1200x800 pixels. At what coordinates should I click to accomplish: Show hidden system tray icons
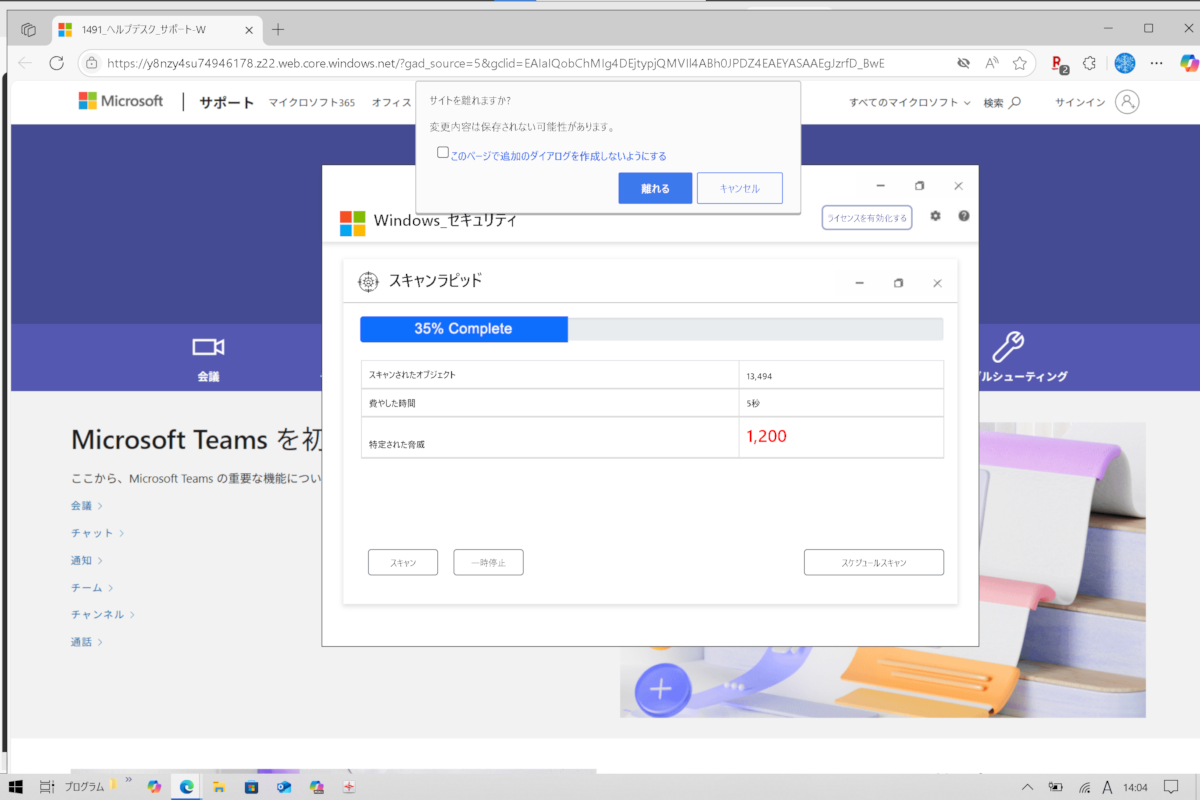click(1028, 787)
